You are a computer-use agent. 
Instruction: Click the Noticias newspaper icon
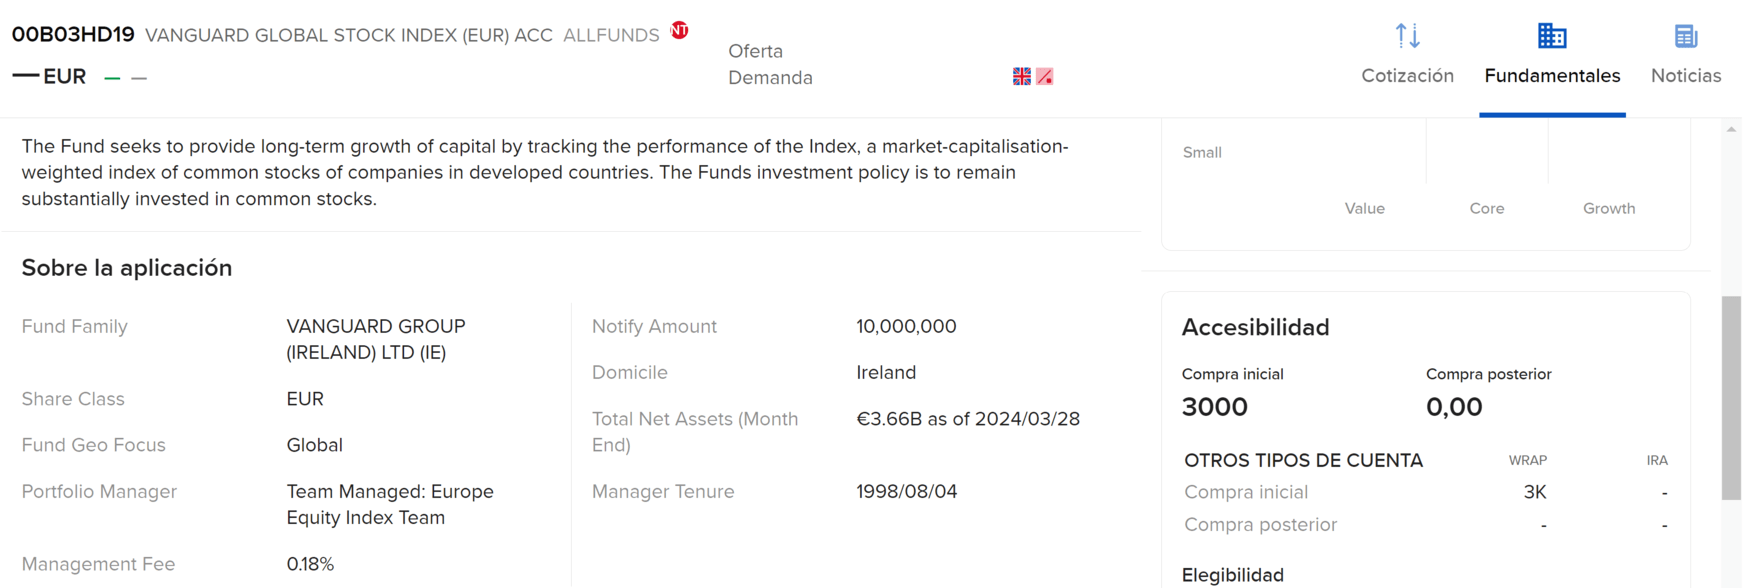1686,36
